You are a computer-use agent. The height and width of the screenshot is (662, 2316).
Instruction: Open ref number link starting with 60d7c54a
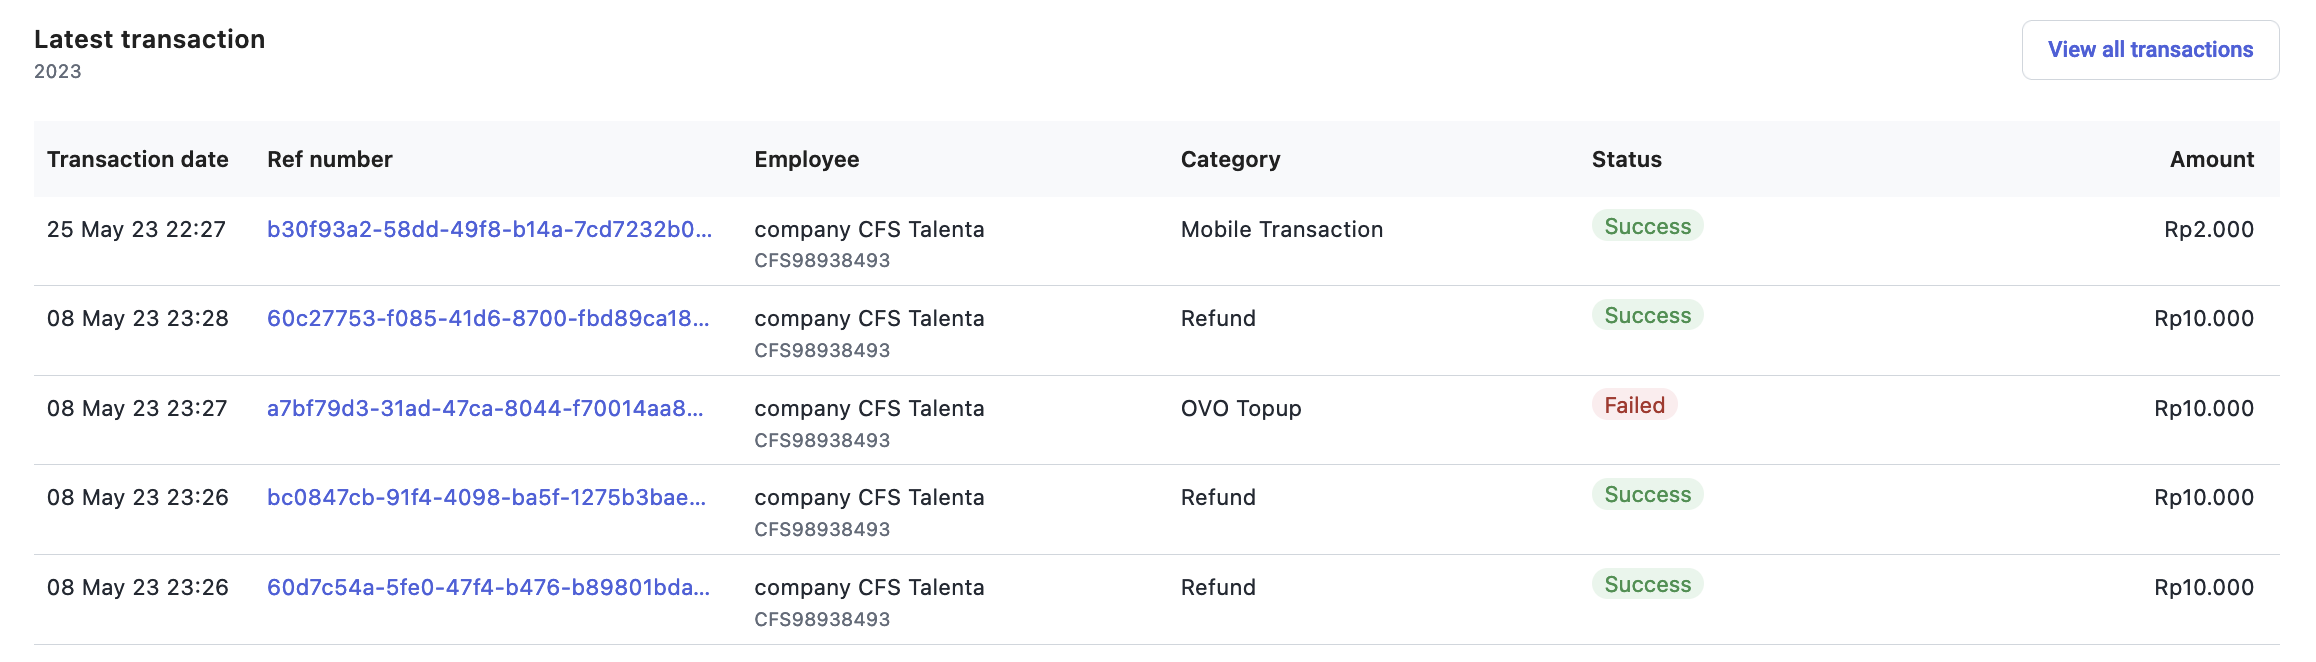488,587
